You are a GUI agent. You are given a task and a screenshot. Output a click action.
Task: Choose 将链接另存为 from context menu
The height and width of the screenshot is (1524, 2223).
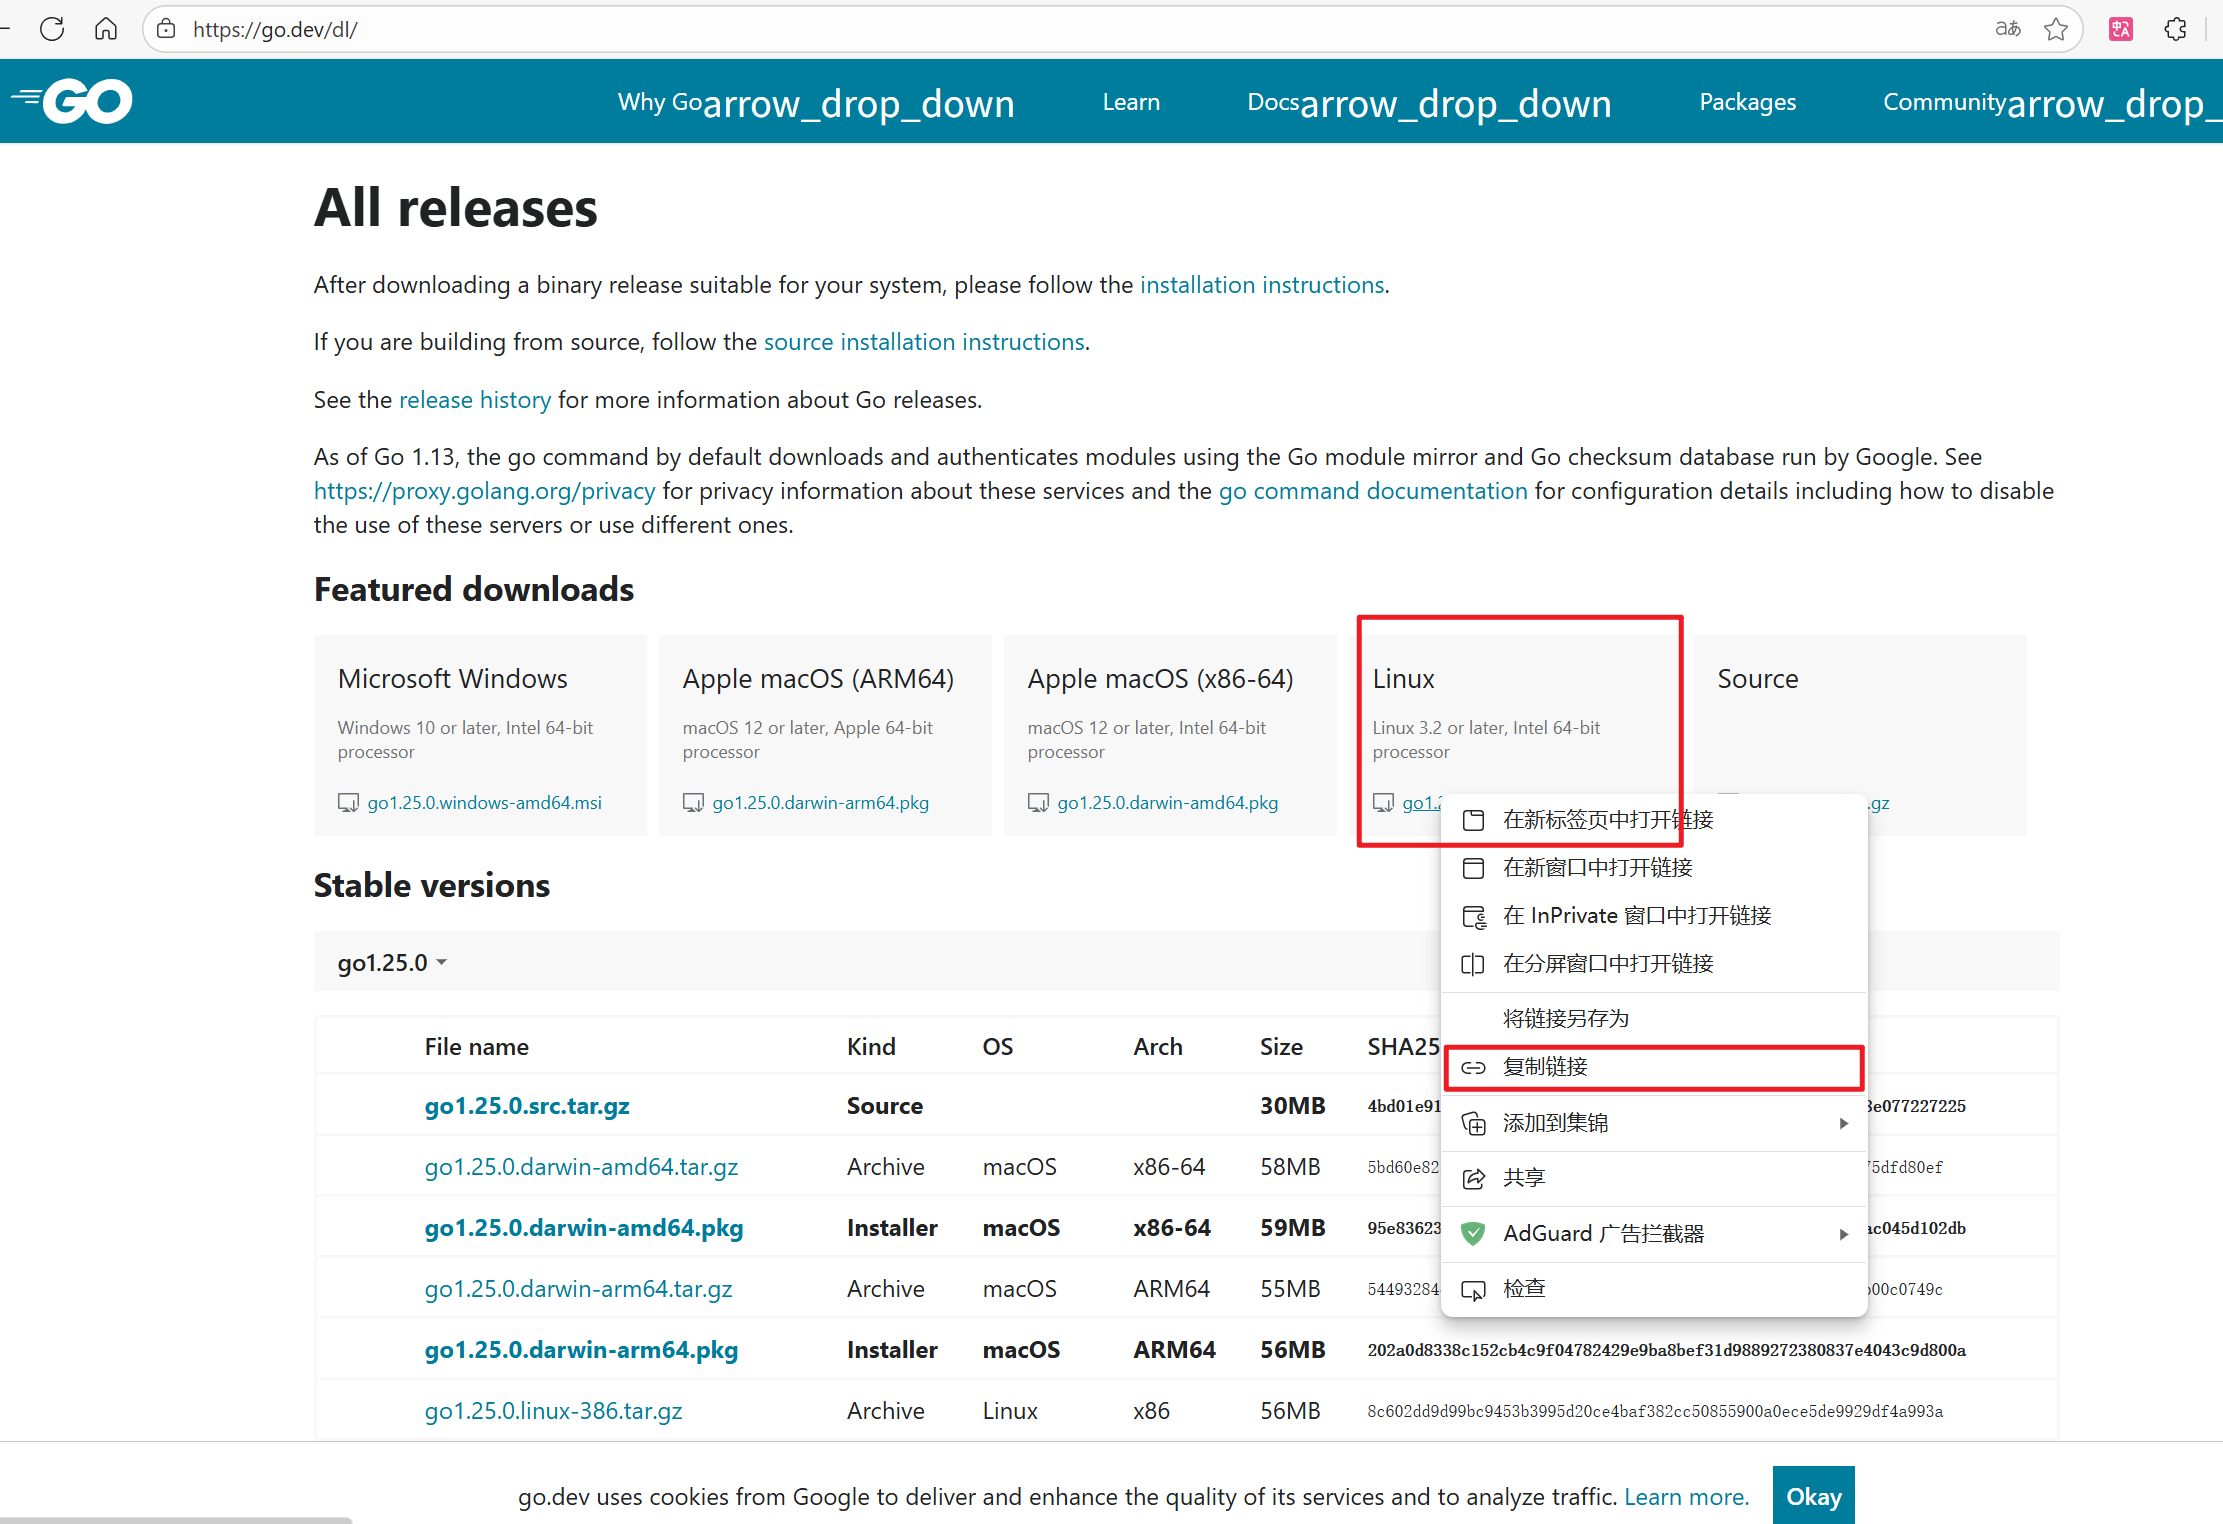coord(1654,1019)
